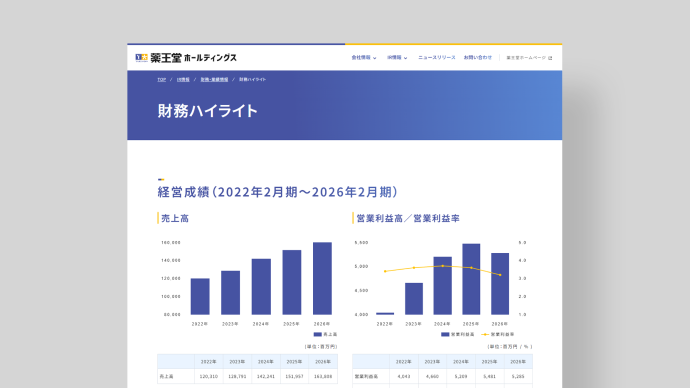
Task: Click the 120,310 cell in 売上高 table
Action: click(x=209, y=377)
